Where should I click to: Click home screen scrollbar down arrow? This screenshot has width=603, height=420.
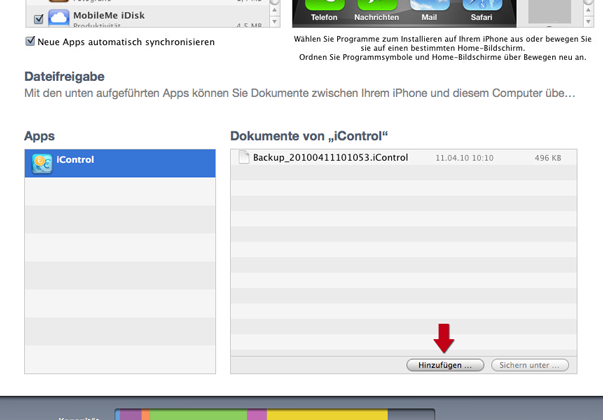click(588, 22)
